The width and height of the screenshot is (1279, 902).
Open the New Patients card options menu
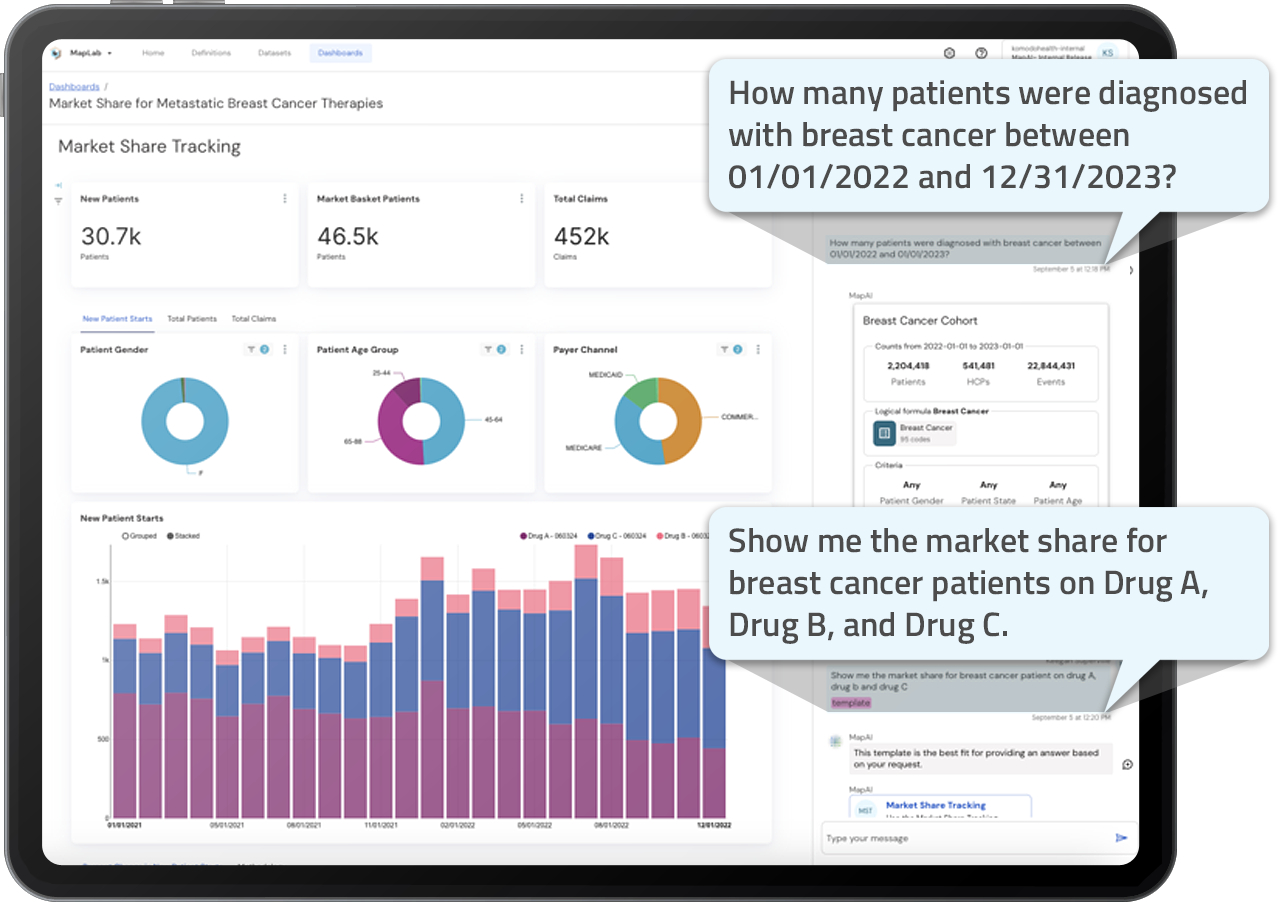pyautogui.click(x=285, y=199)
